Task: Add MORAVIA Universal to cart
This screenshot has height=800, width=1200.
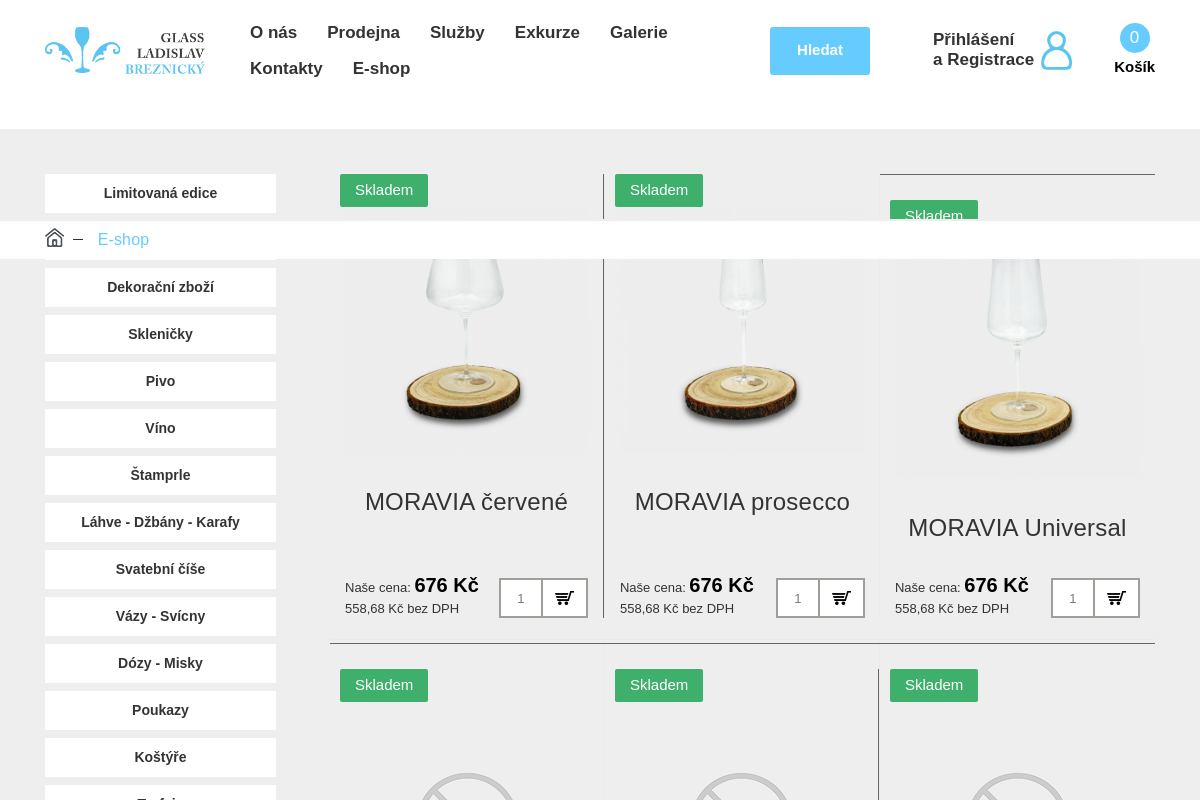Action: tap(1116, 598)
